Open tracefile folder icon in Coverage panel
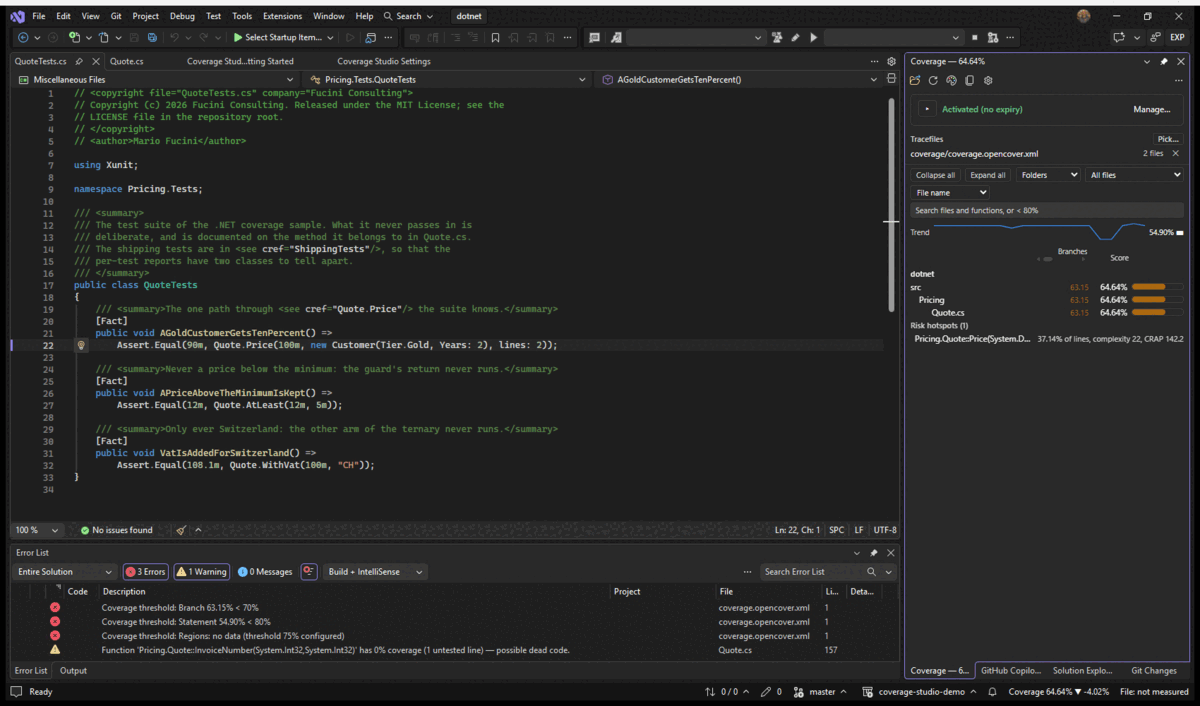This screenshot has width=1200, height=706. 915,81
